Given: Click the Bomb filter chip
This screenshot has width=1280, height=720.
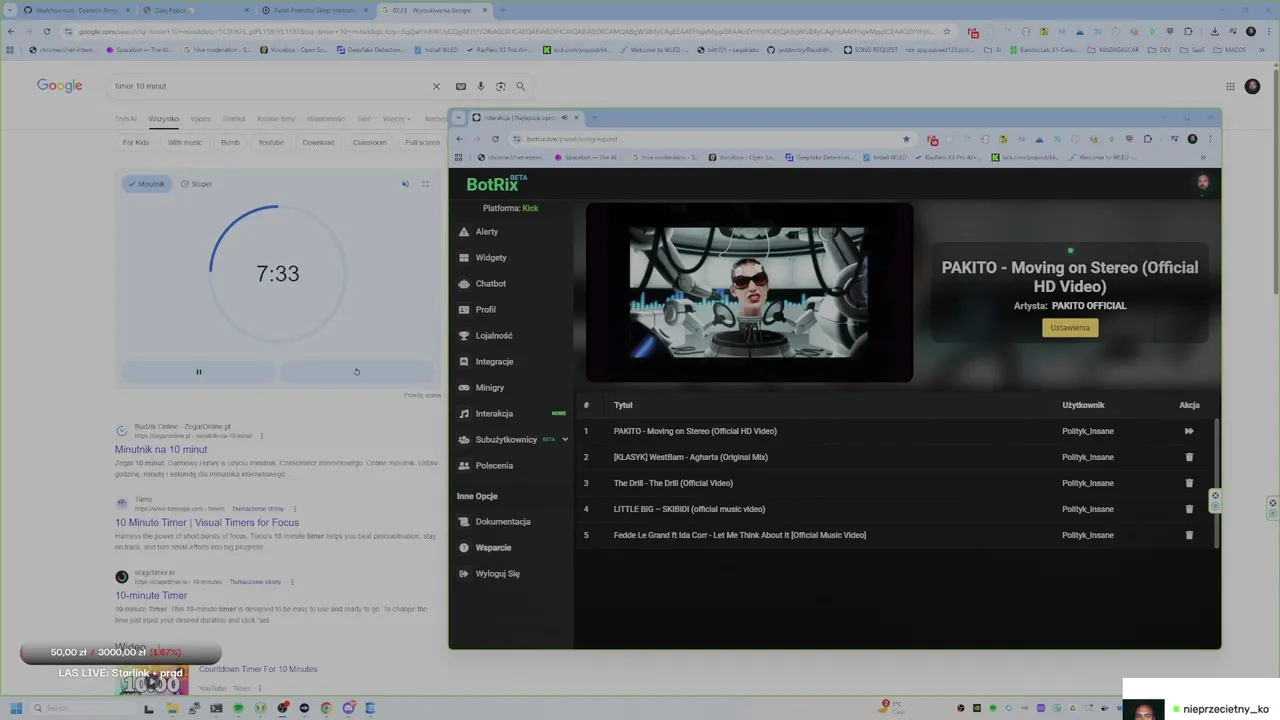Looking at the screenshot, I should click(230, 142).
